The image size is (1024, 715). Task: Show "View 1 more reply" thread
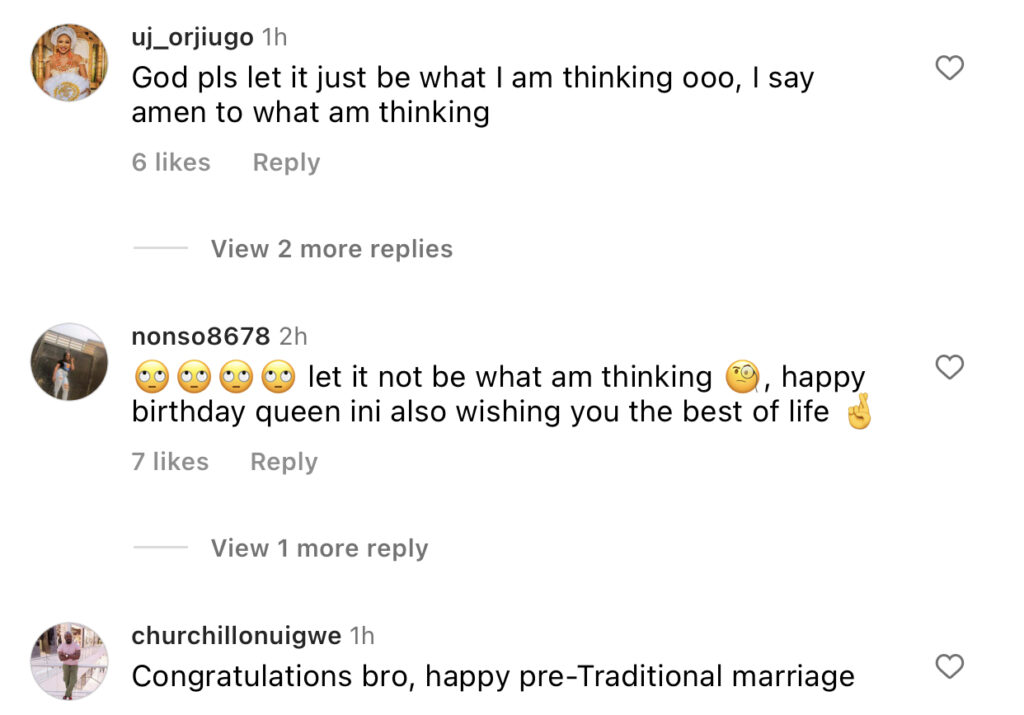point(319,548)
